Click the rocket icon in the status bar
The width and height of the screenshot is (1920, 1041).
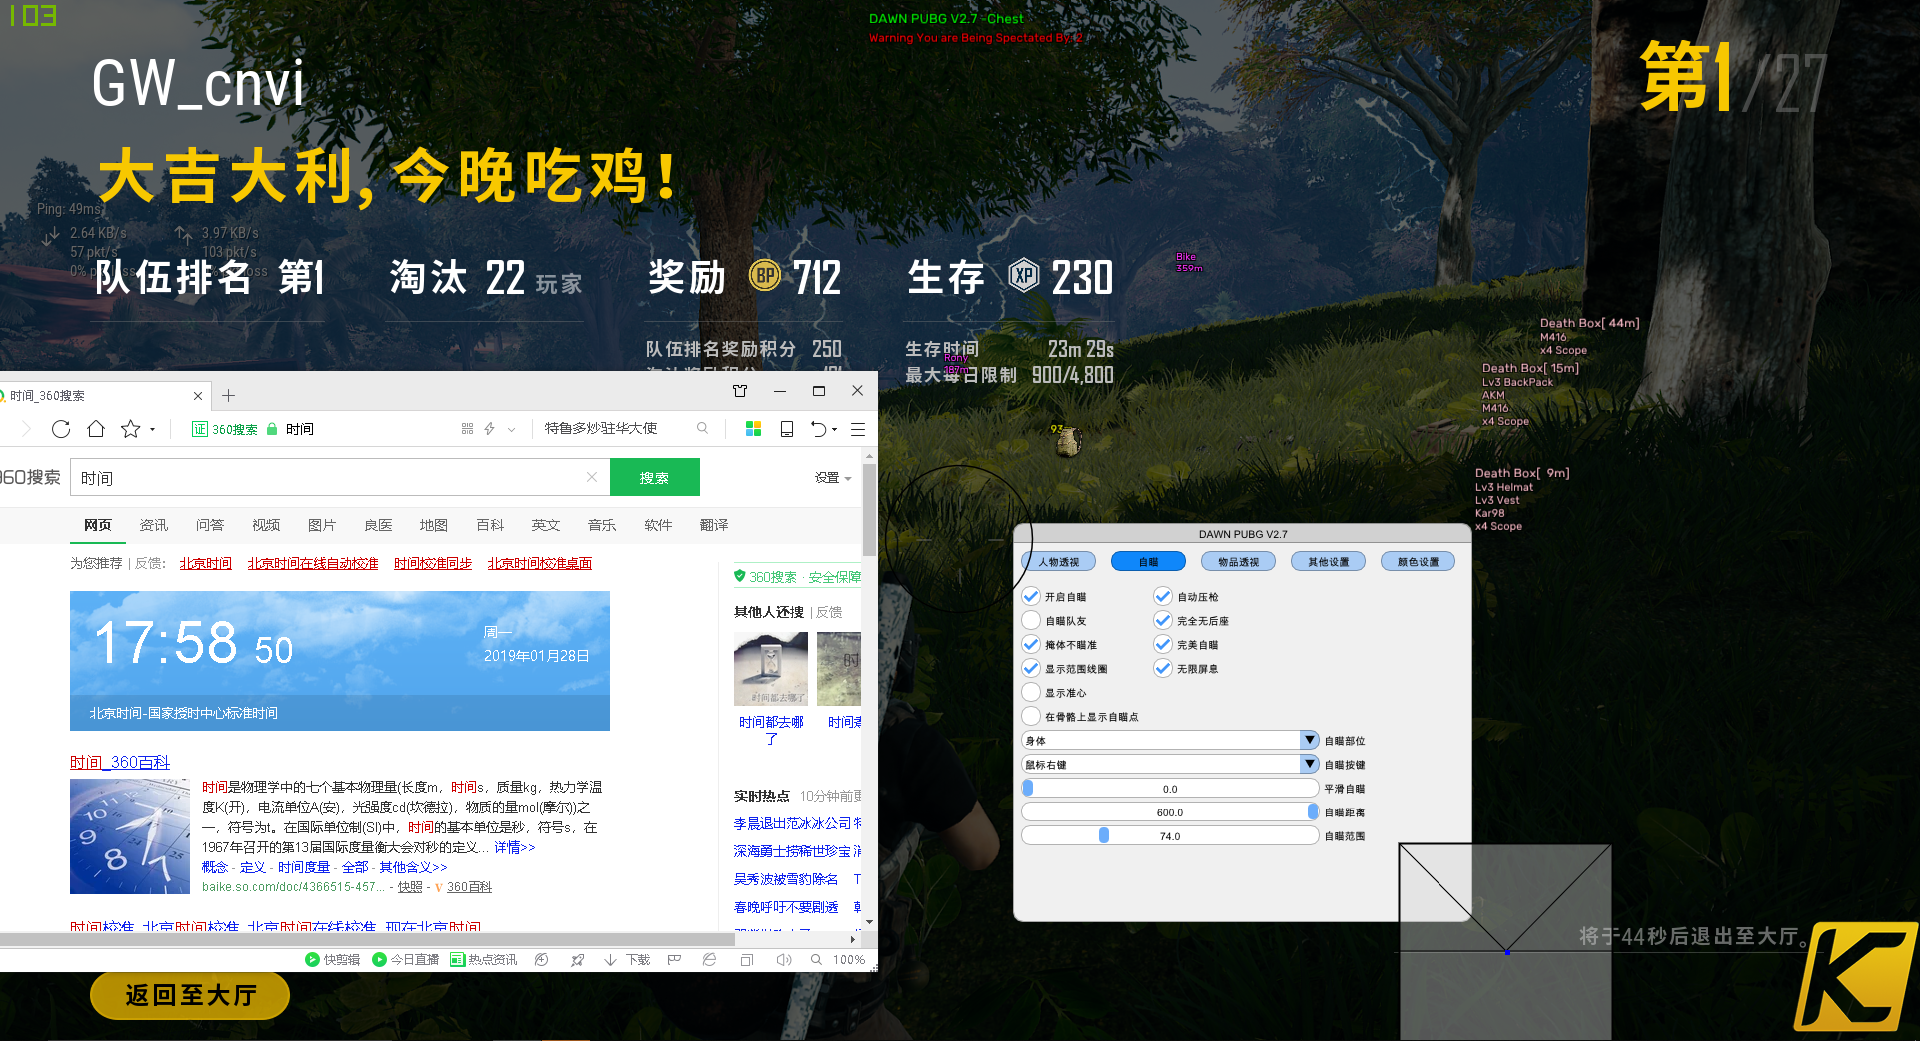coord(577,960)
